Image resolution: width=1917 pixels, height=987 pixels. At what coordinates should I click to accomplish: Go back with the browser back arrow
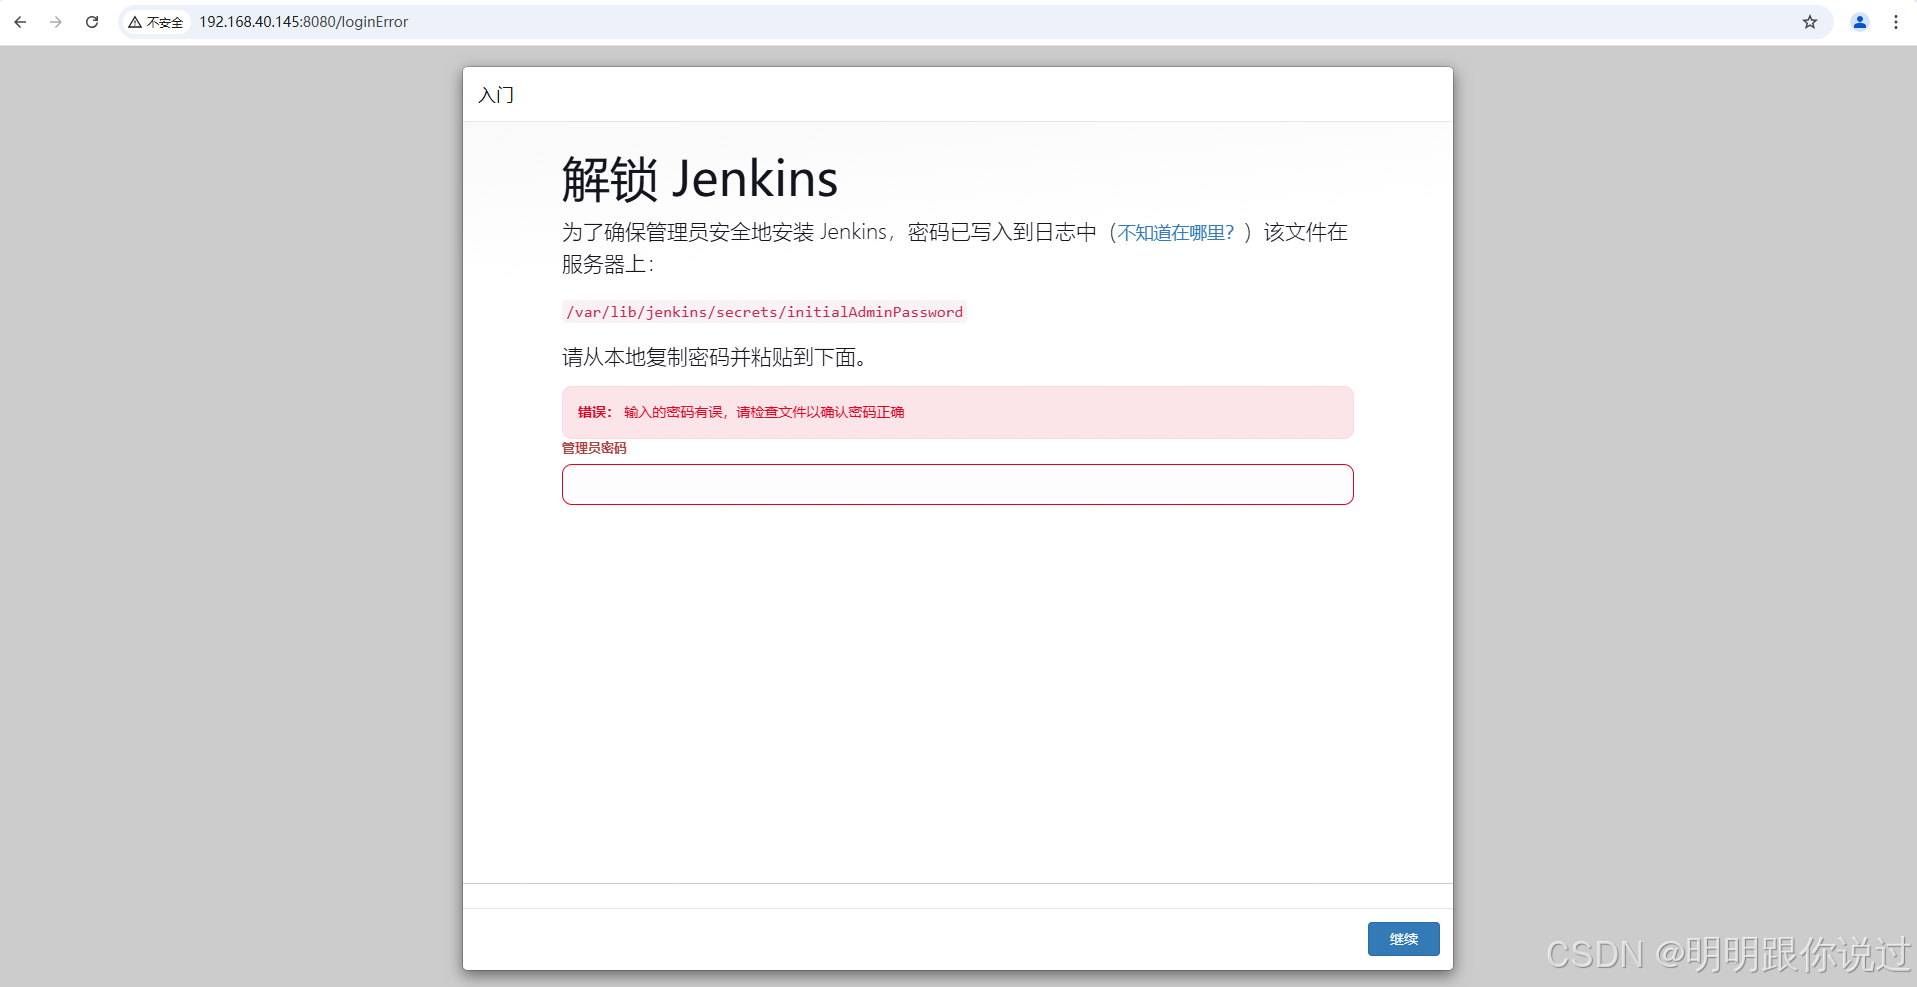20,22
